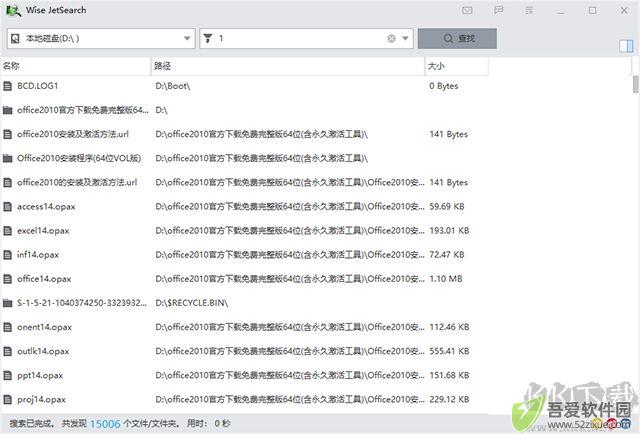
Task: Open the email contact icon in title bar
Action: point(467,10)
